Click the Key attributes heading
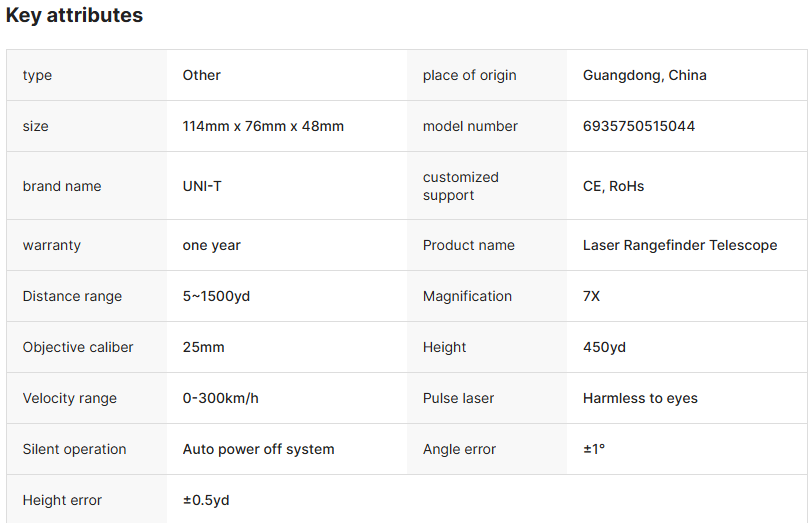This screenshot has height=523, width=809. [x=74, y=16]
